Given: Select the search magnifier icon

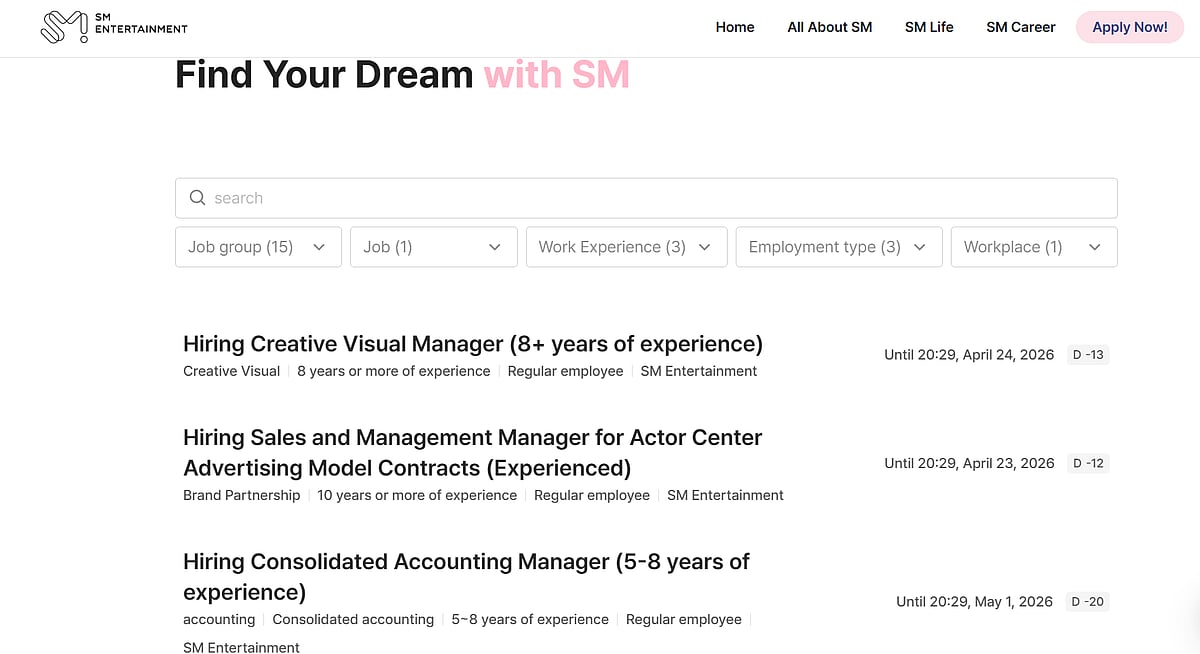Looking at the screenshot, I should coord(197,198).
